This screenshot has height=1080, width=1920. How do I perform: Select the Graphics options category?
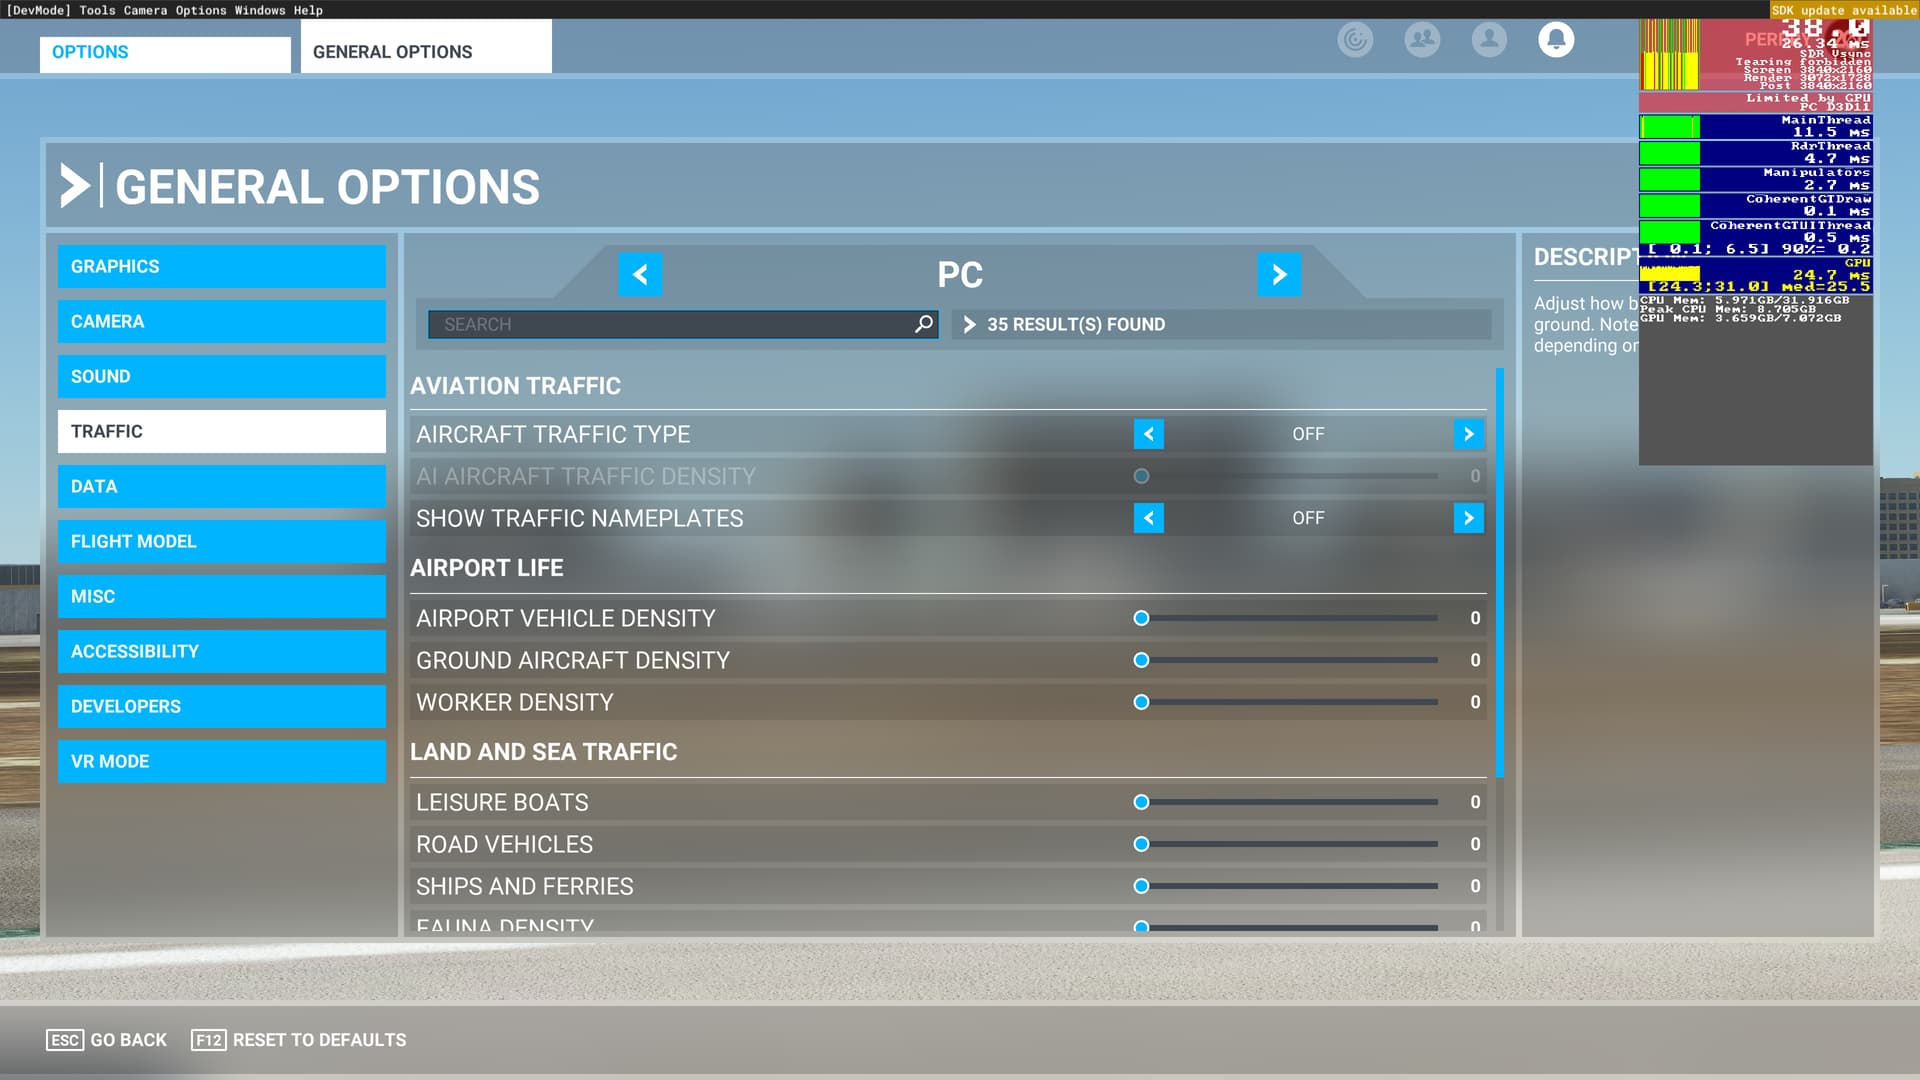pos(221,267)
